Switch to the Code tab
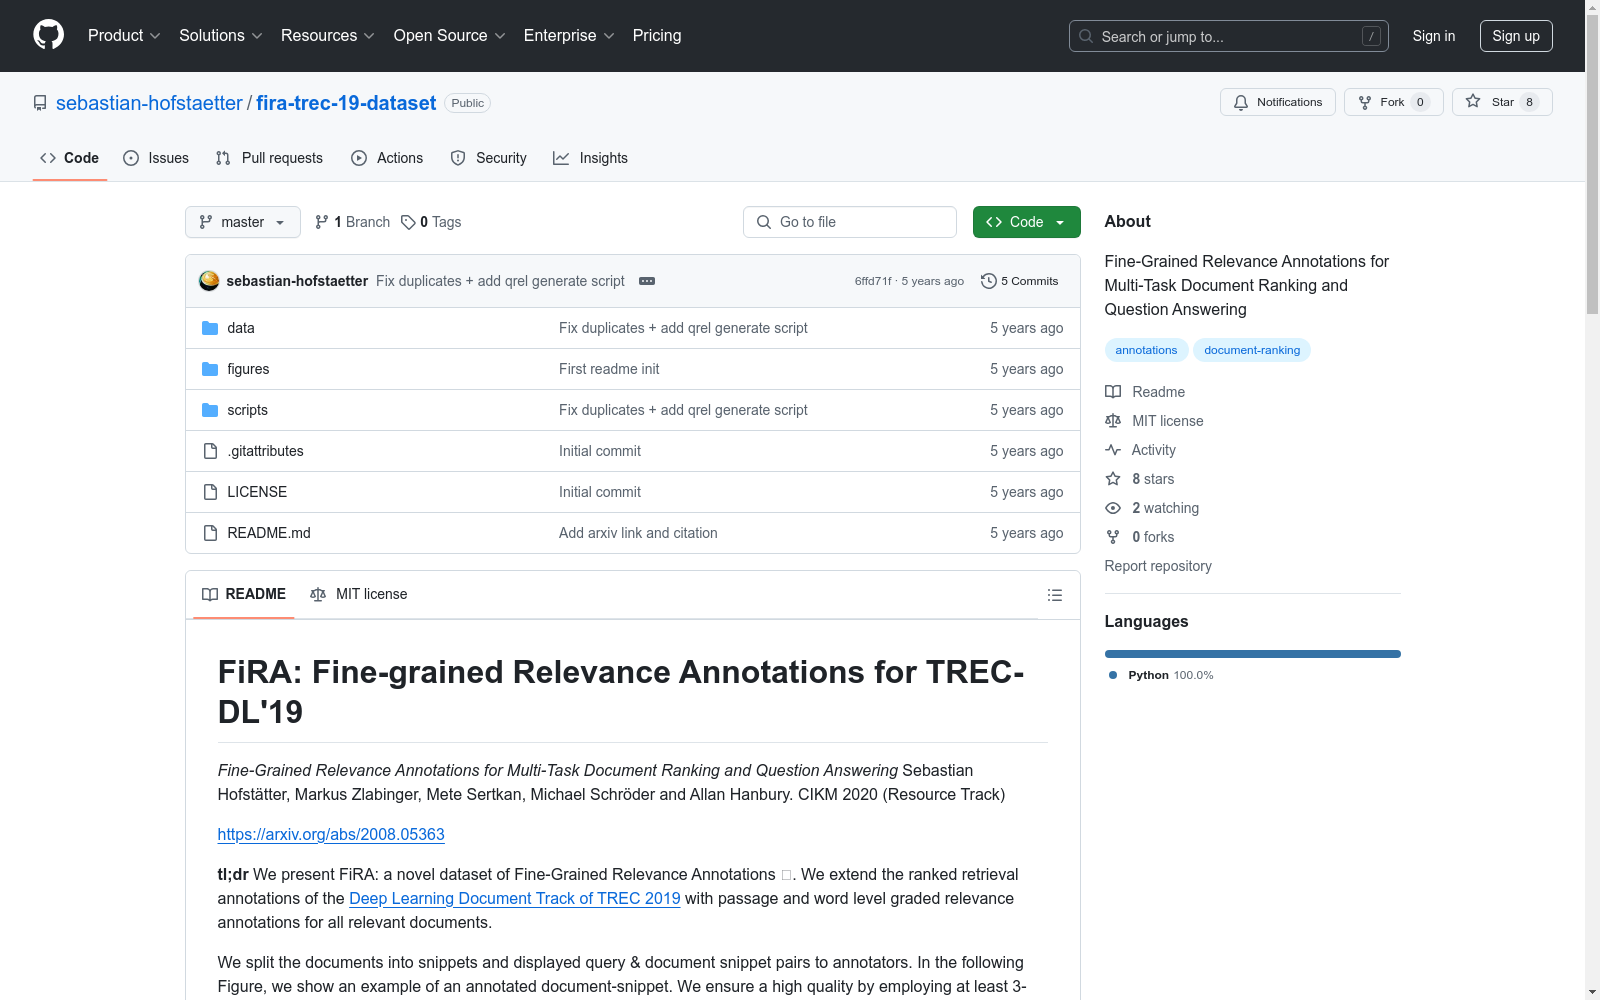 70,158
